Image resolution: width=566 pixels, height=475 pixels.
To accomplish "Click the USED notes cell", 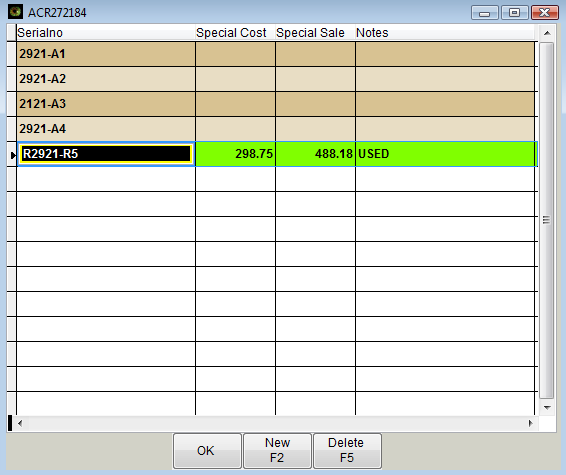I will (446, 154).
